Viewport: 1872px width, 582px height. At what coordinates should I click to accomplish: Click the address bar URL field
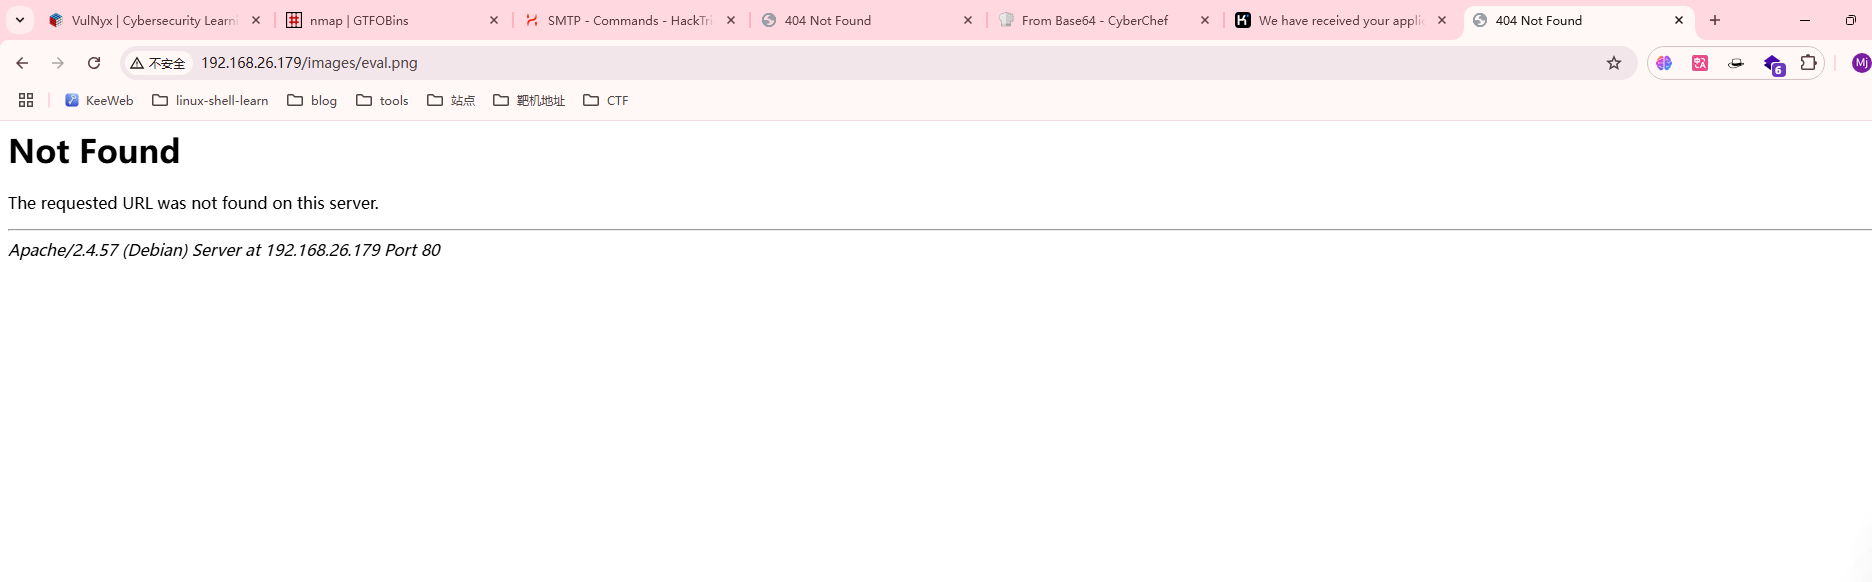point(800,63)
